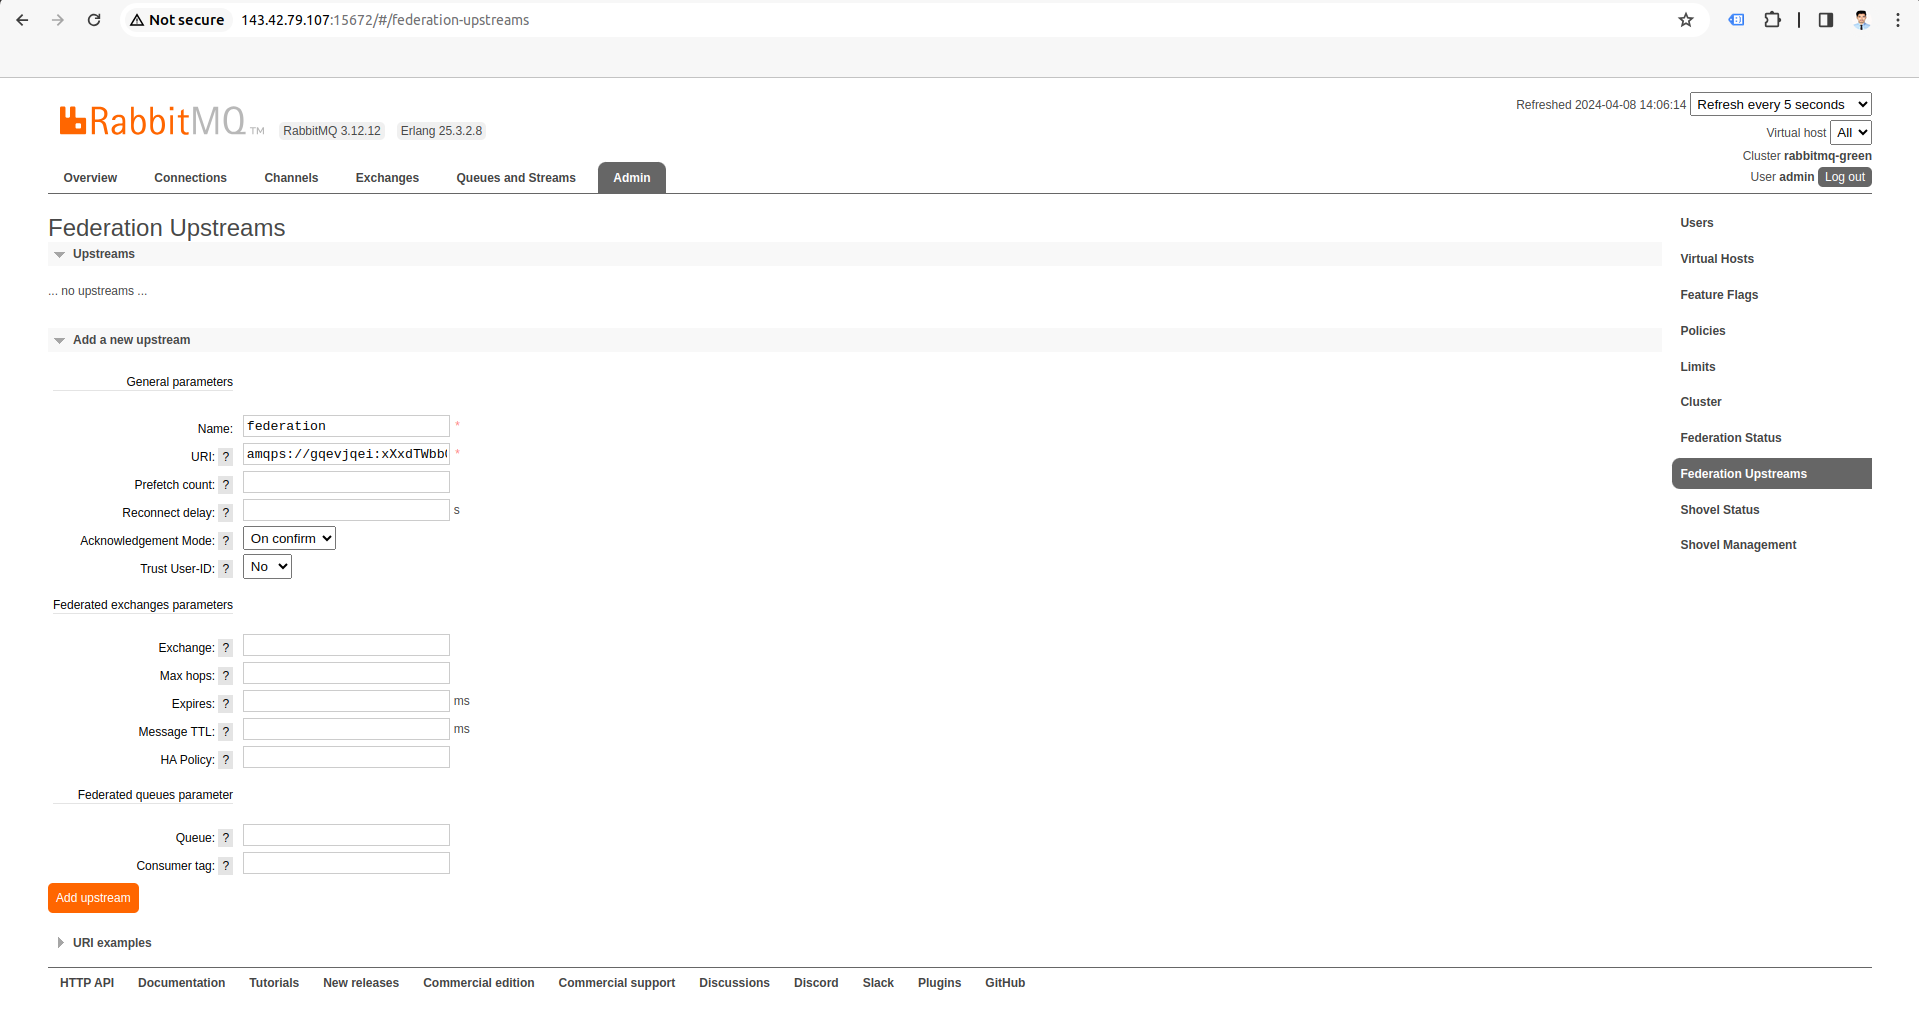Screen dimensions: 1919x1014
Task: Click the Reconnect delay help icon
Action: pyautogui.click(x=226, y=513)
